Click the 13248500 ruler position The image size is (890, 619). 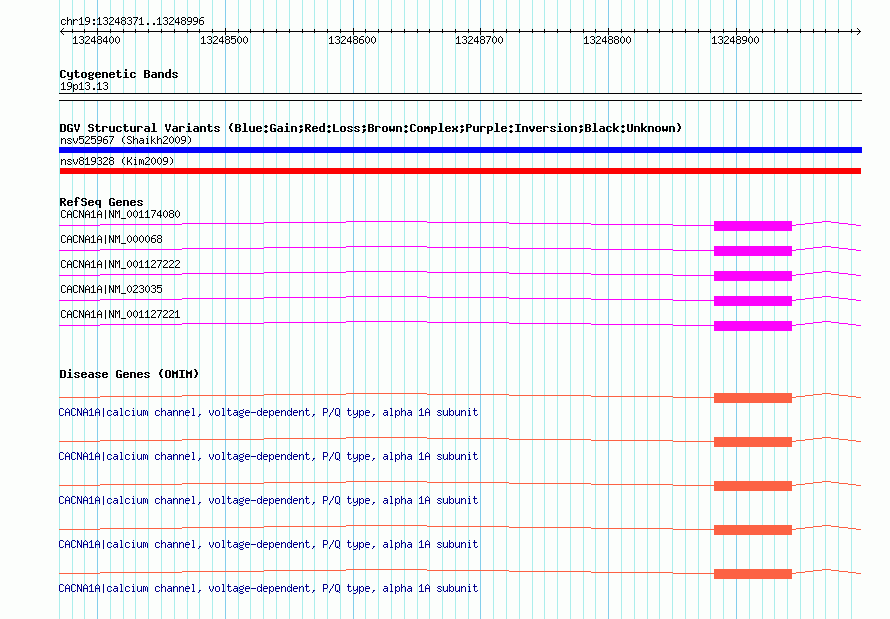(x=224, y=40)
